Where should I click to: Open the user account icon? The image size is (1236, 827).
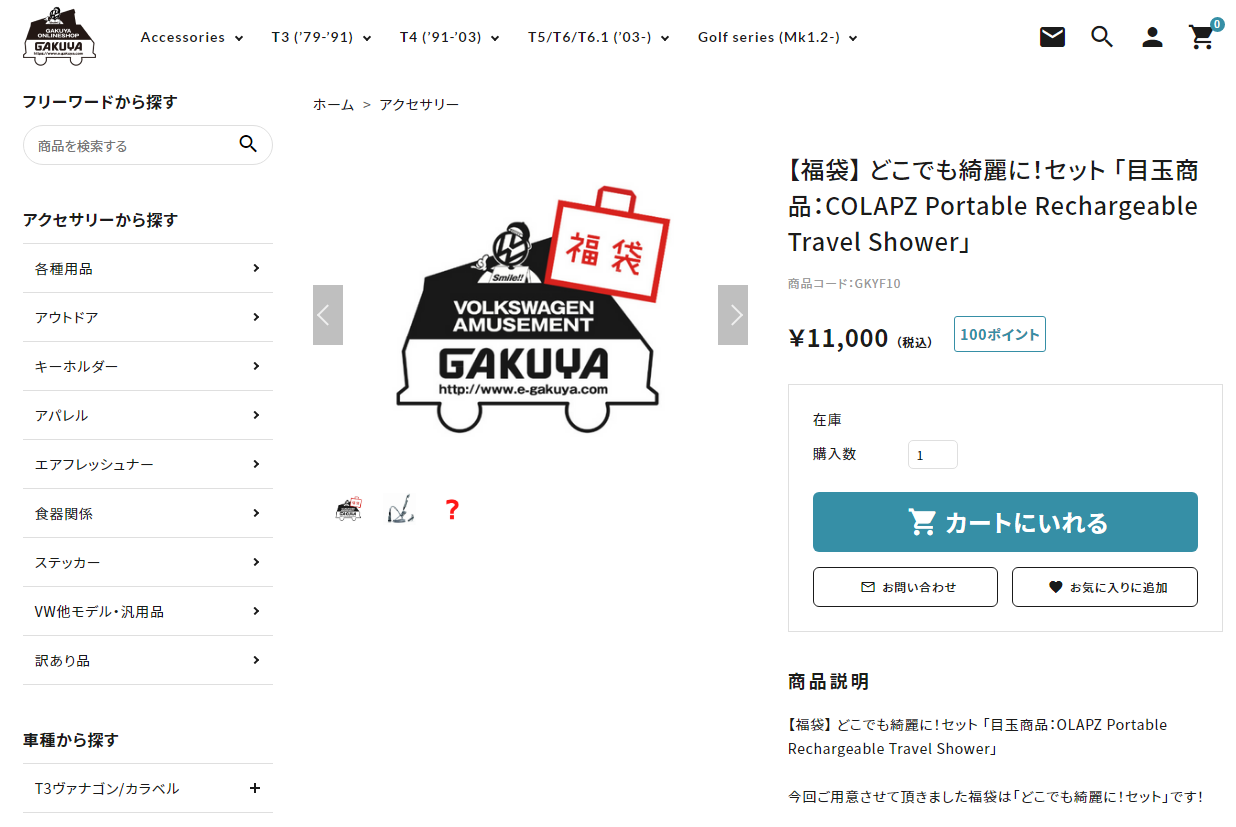coord(1152,37)
